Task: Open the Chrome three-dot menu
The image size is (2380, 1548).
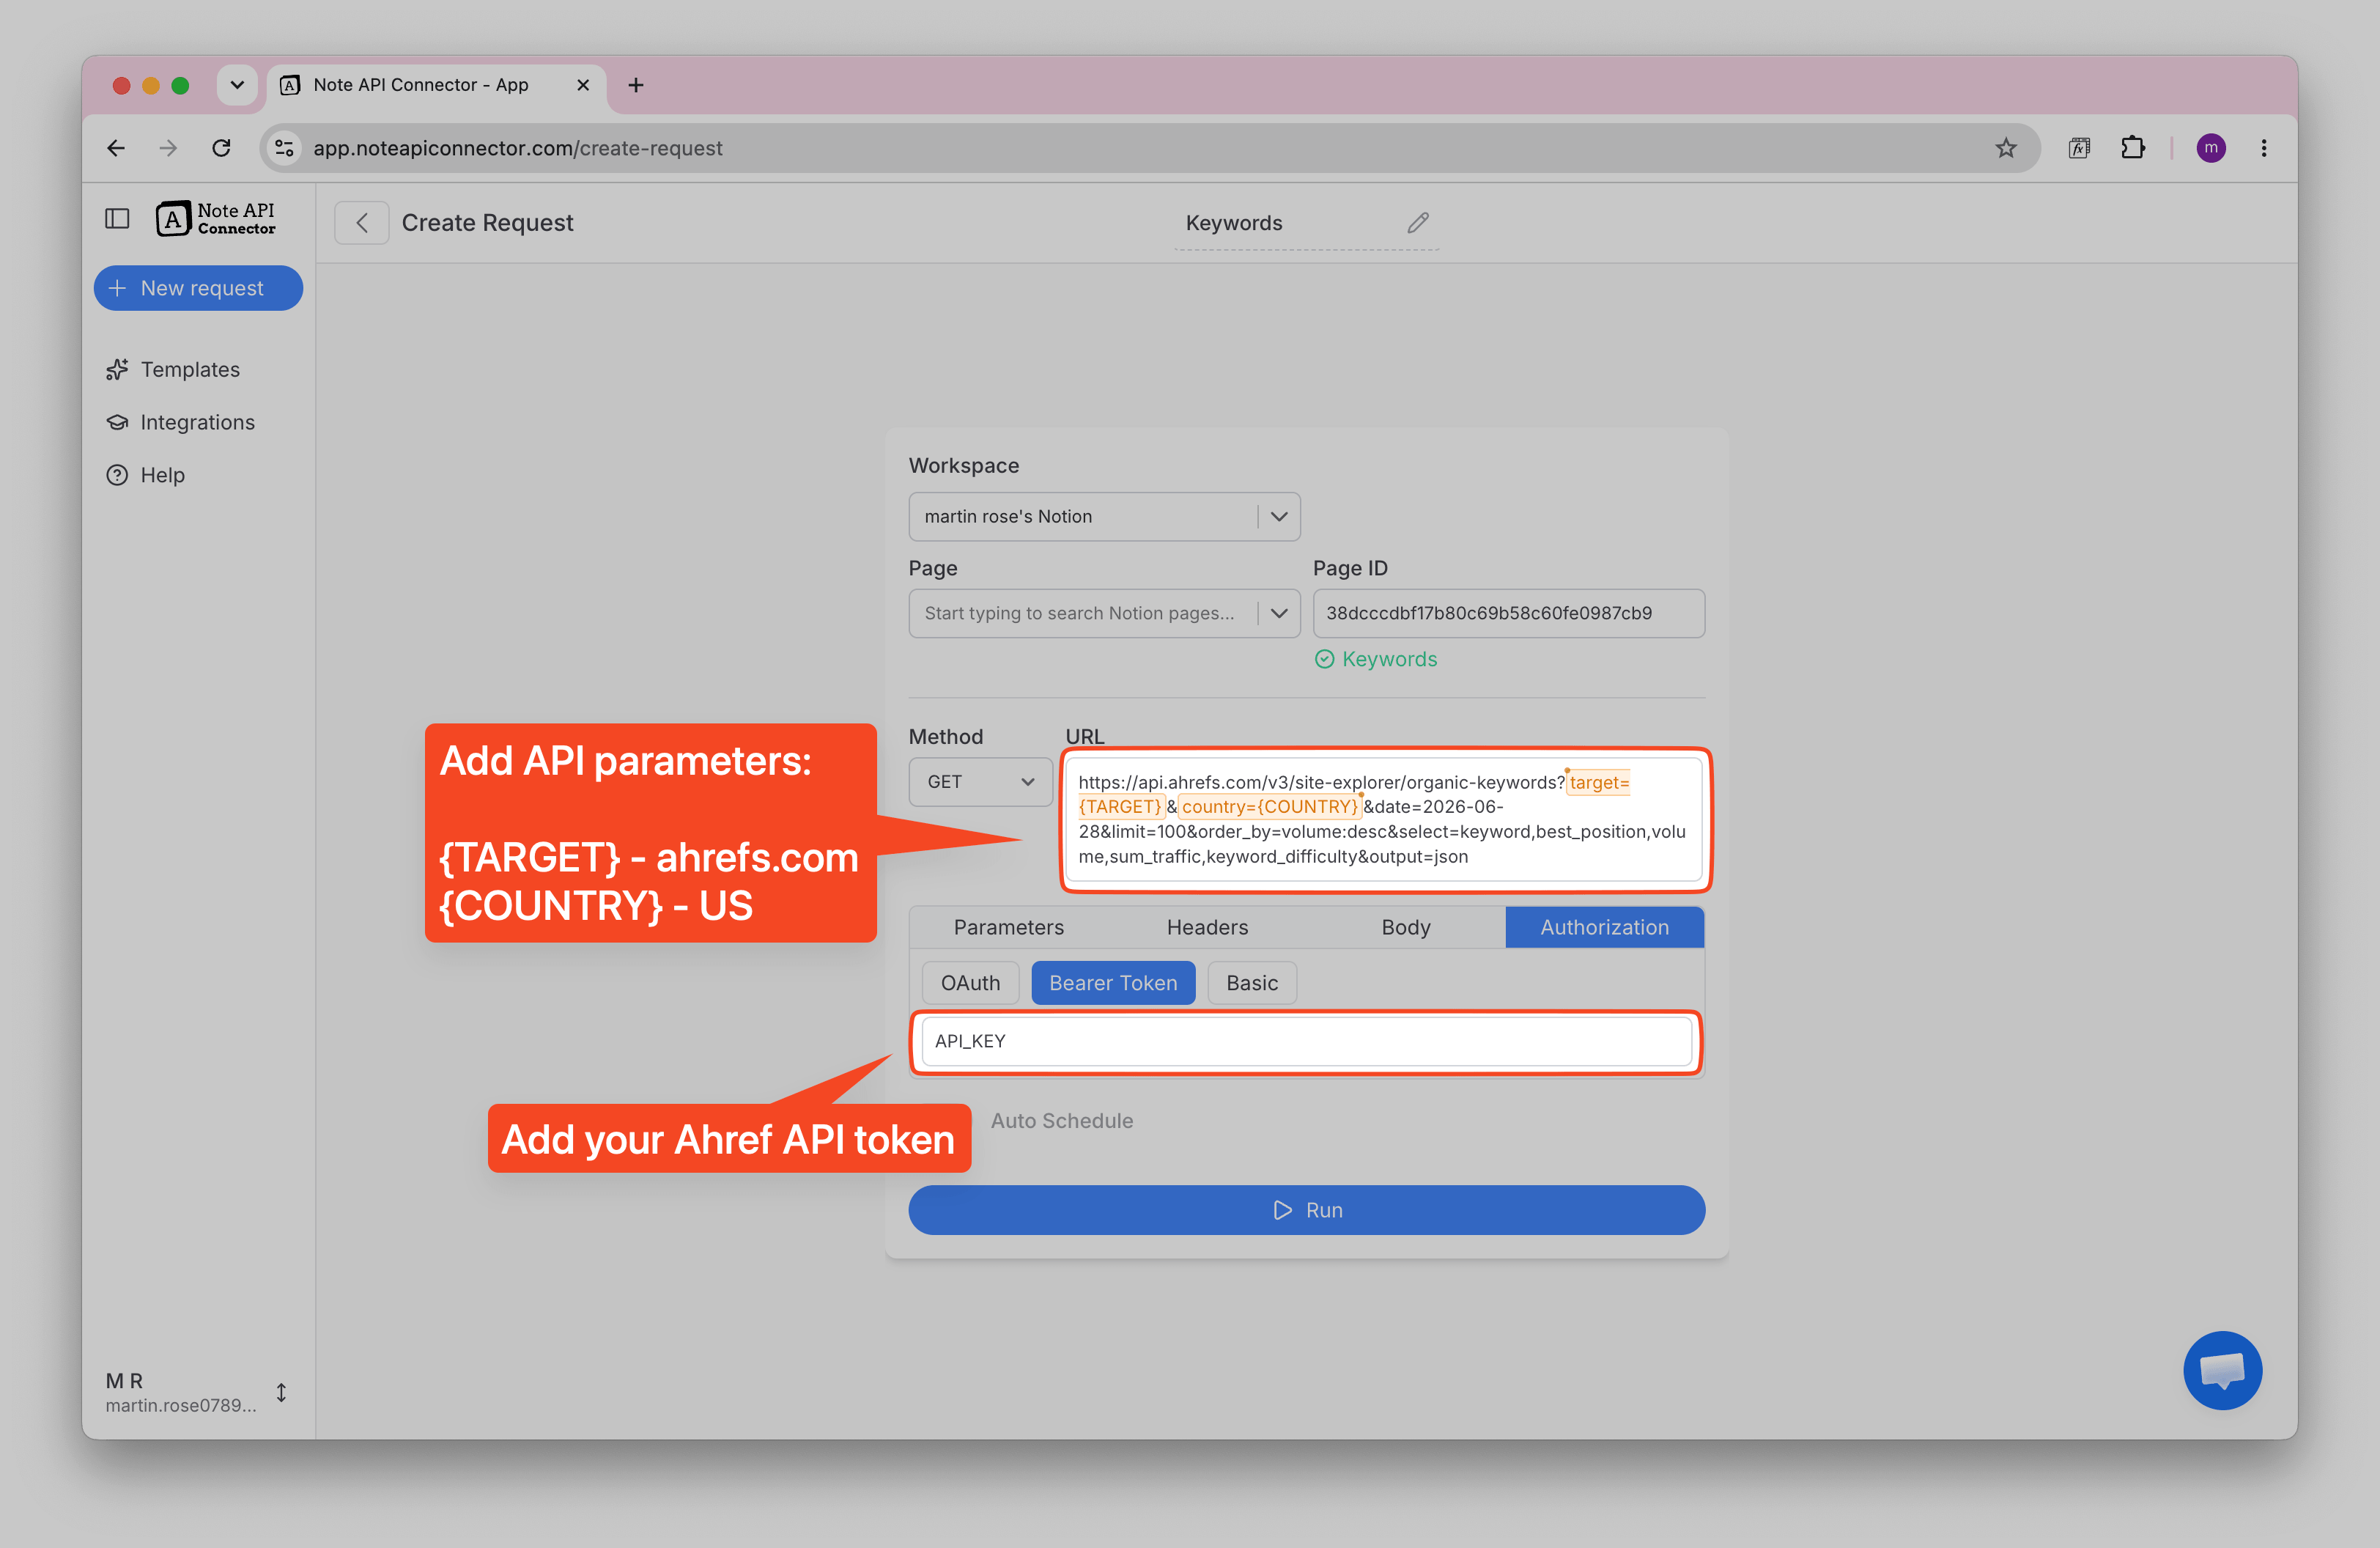Action: [x=2264, y=148]
